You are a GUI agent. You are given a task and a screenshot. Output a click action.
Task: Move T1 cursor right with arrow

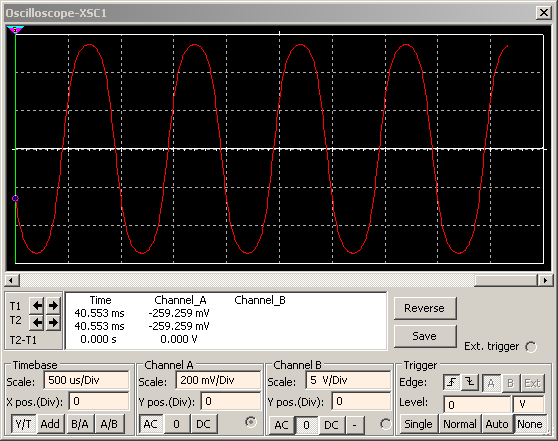[53, 305]
